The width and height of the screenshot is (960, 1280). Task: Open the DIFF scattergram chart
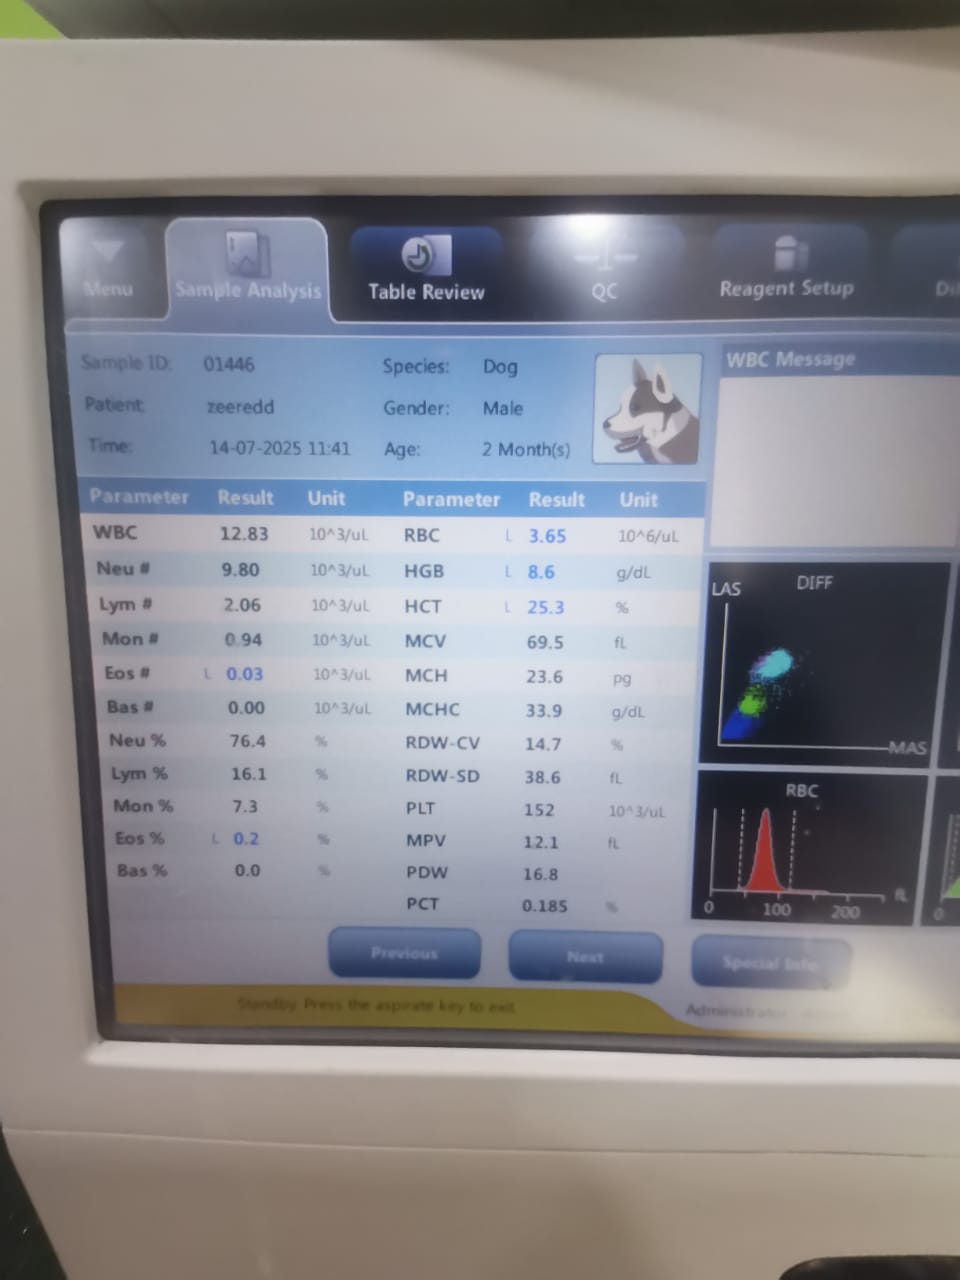(x=822, y=664)
